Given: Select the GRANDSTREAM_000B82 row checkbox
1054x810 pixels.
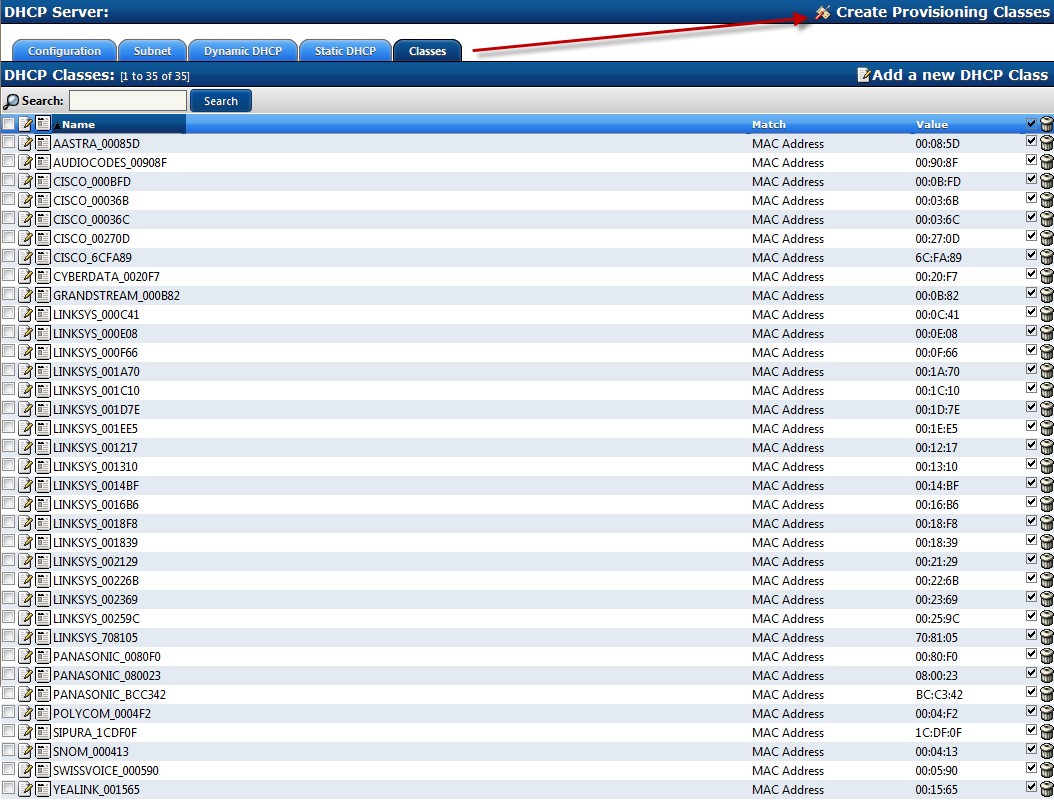Looking at the screenshot, I should tap(9, 294).
